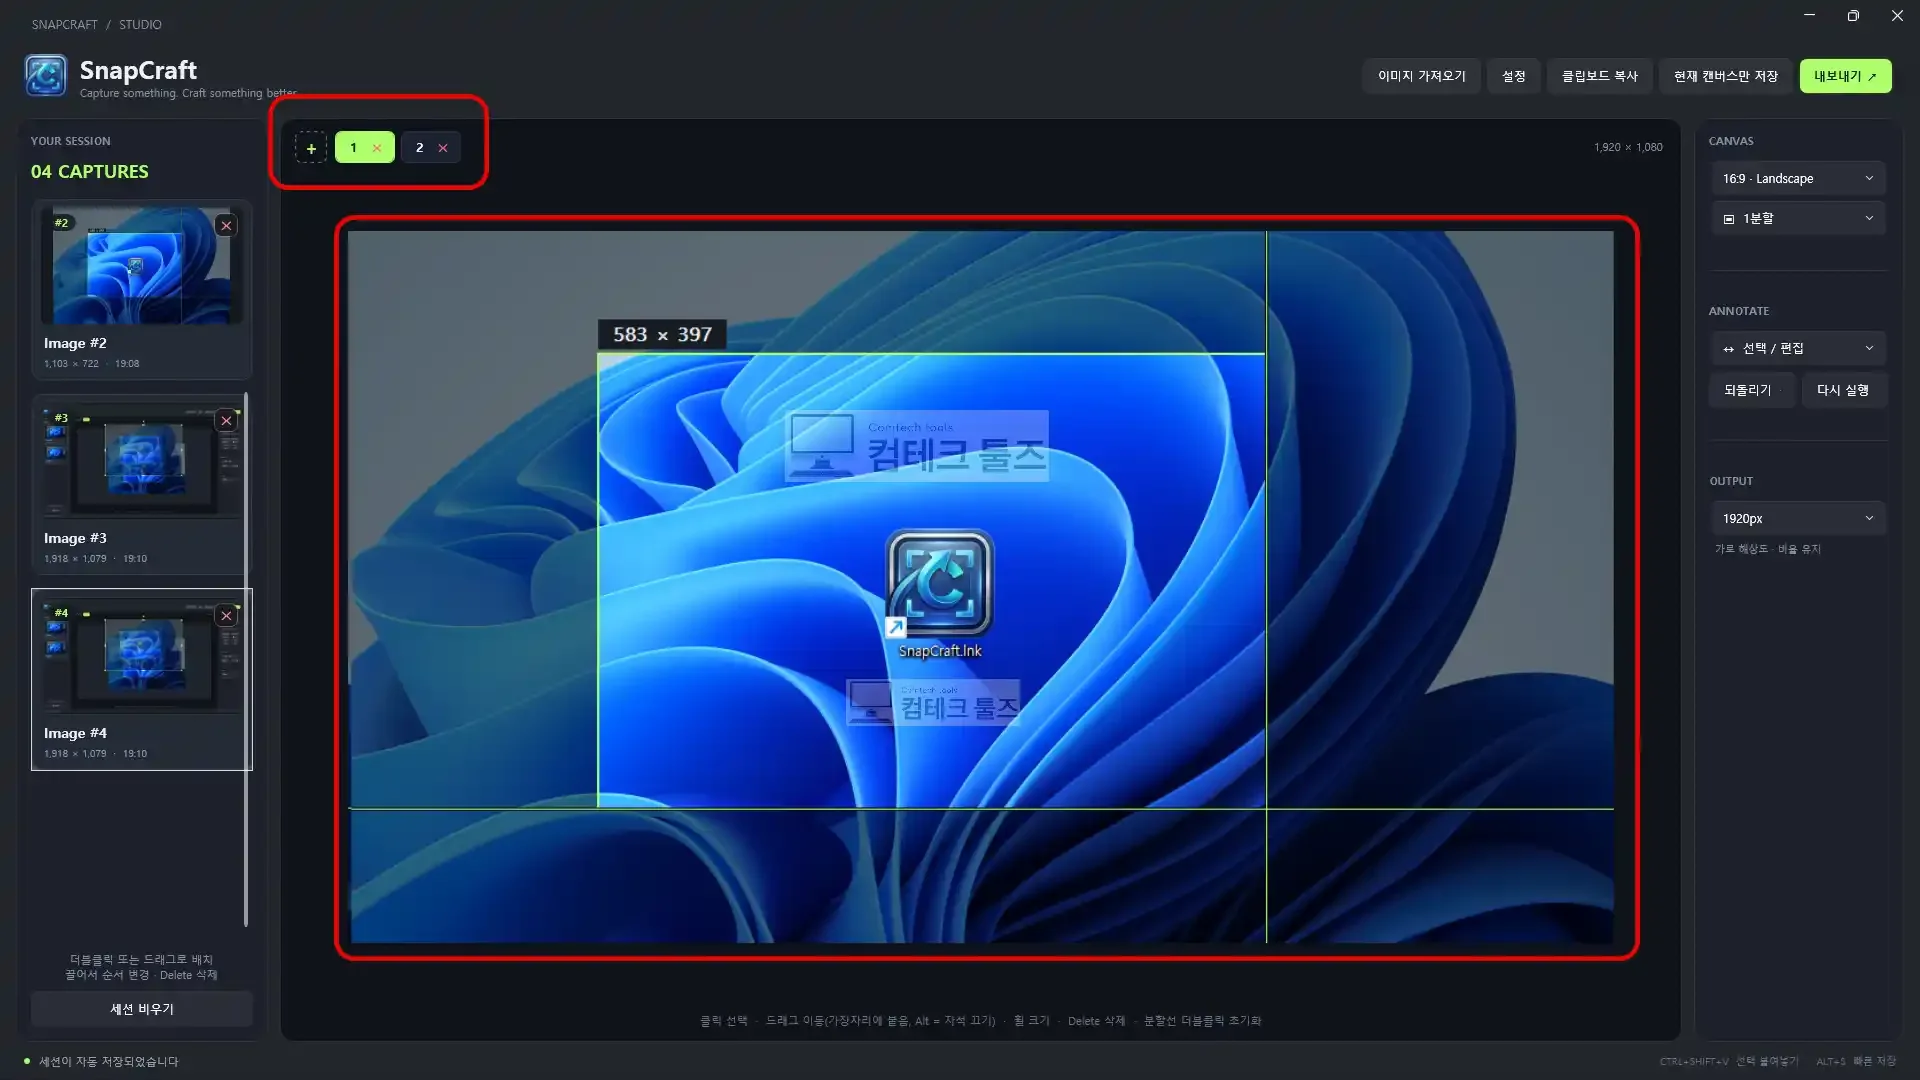Click the 세션이 자동 저장되었습니다 status message
The image size is (1920, 1080).
109,1062
